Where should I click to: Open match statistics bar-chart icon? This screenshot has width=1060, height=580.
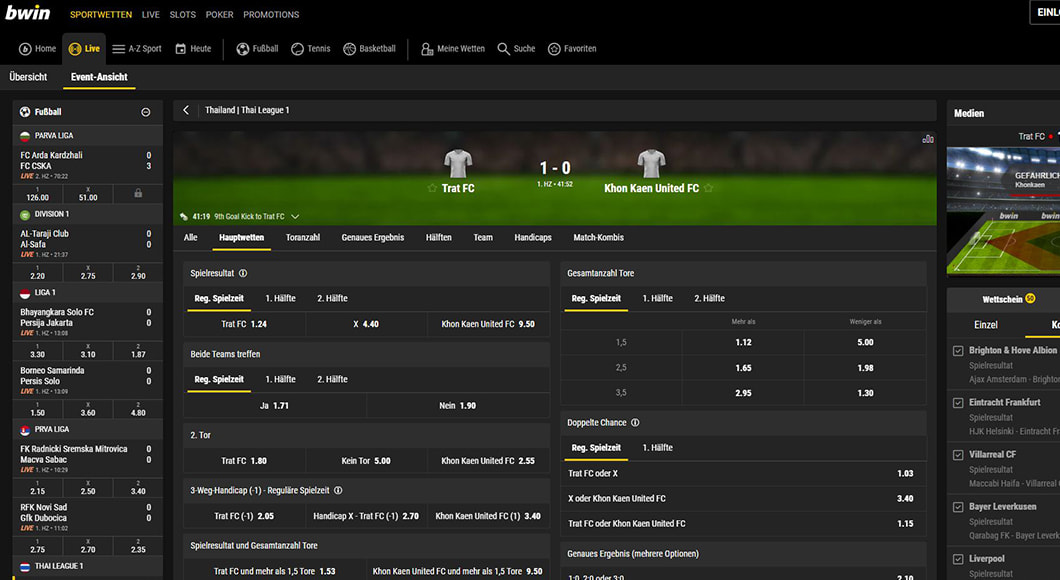coord(928,139)
